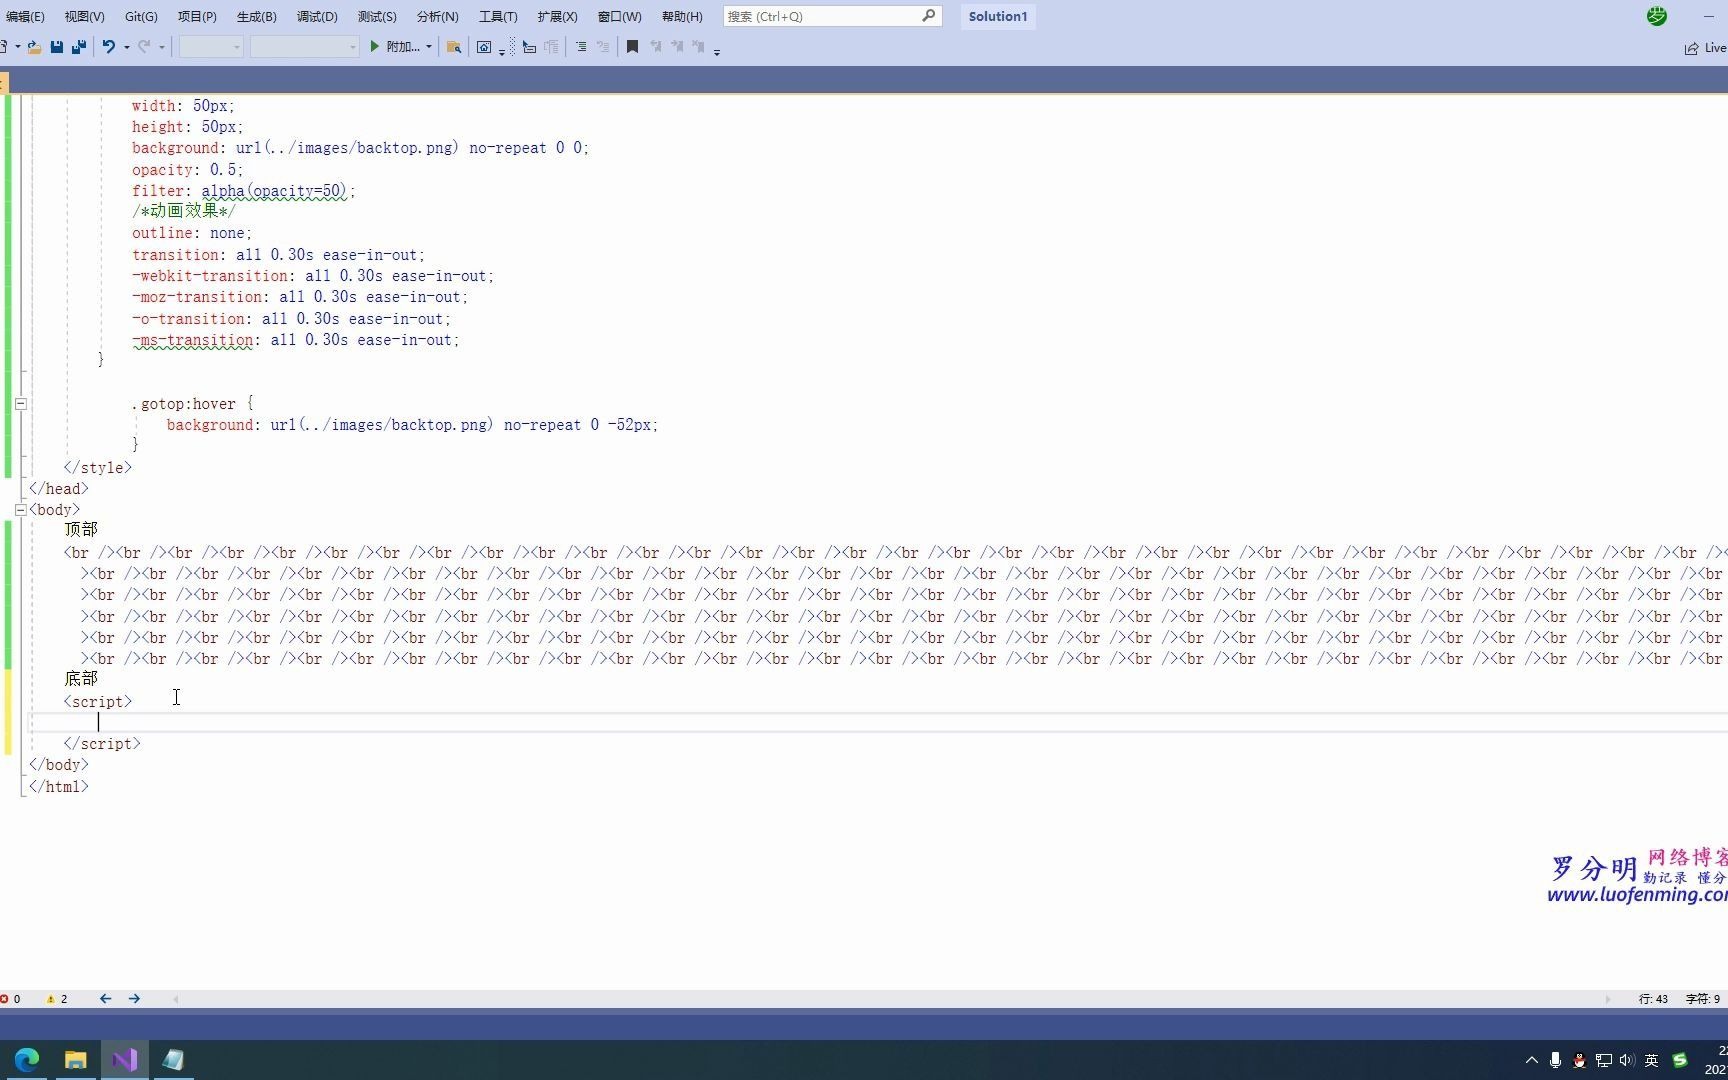Click the Solution1 title label
The image size is (1728, 1080).
tap(997, 16)
